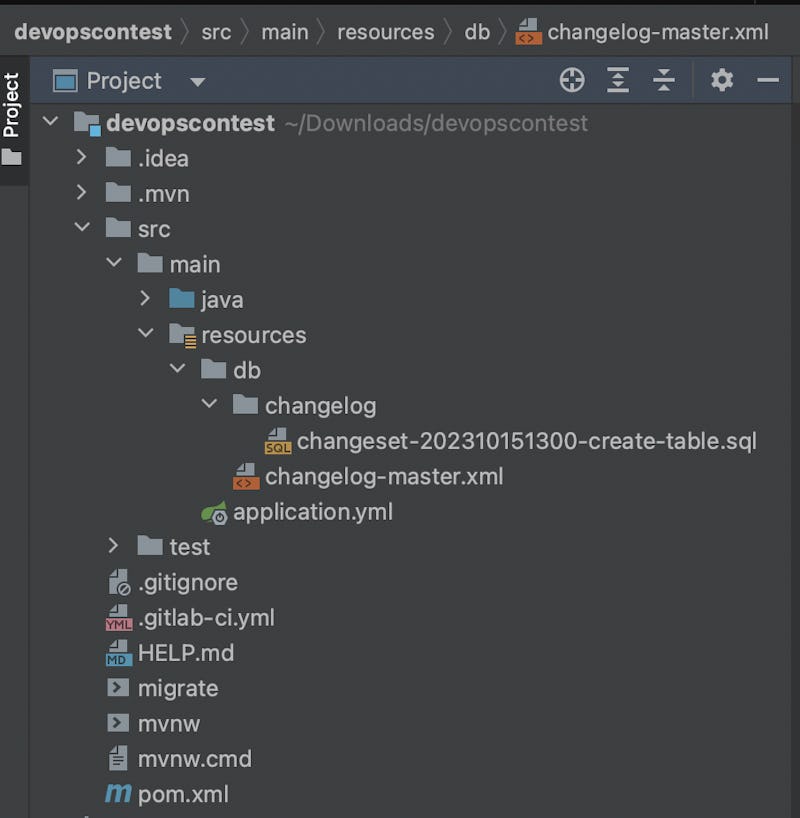This screenshot has width=800, height=818.
Task: Click the Expand All toolbar icon
Action: (x=618, y=81)
